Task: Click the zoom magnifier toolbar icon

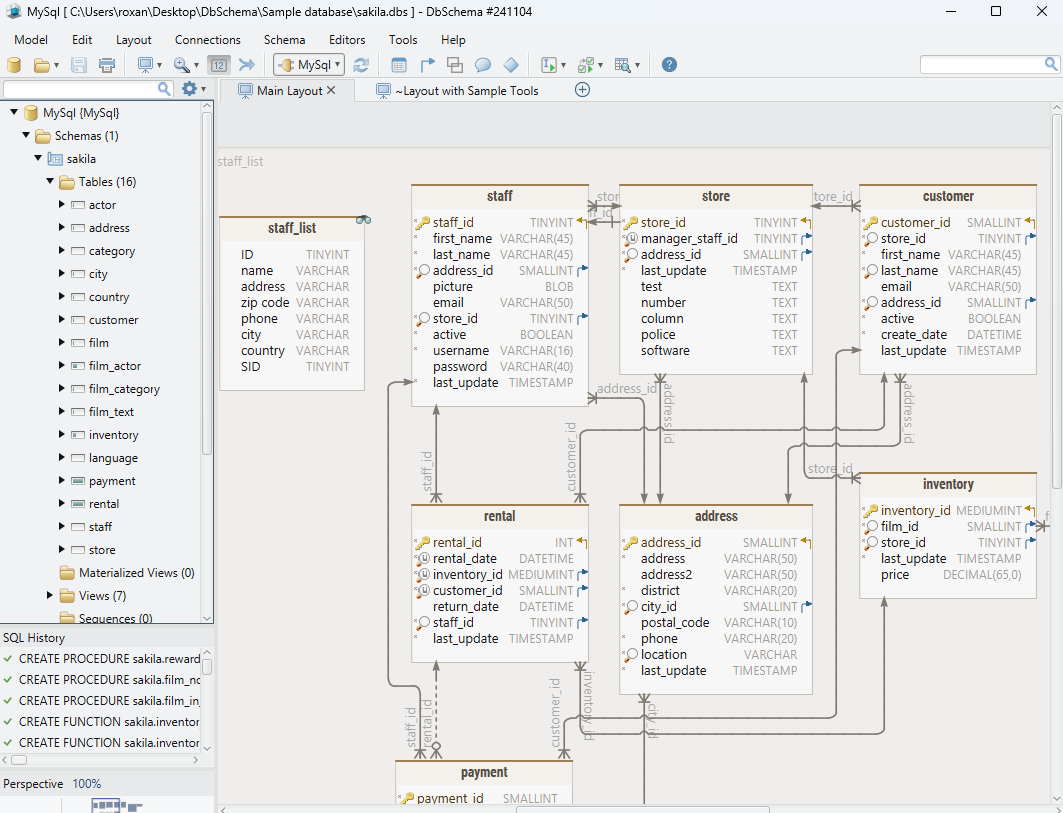Action: (x=181, y=65)
